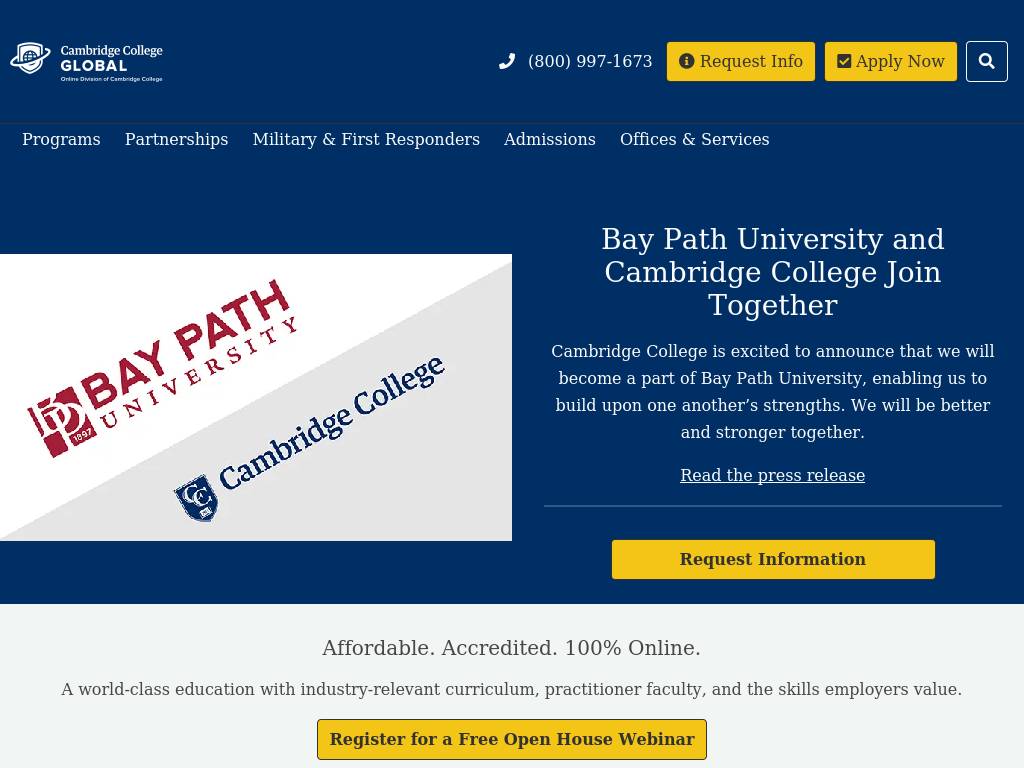Select the Apply Now header button label
Screen dimensions: 1024x768
click(x=900, y=61)
